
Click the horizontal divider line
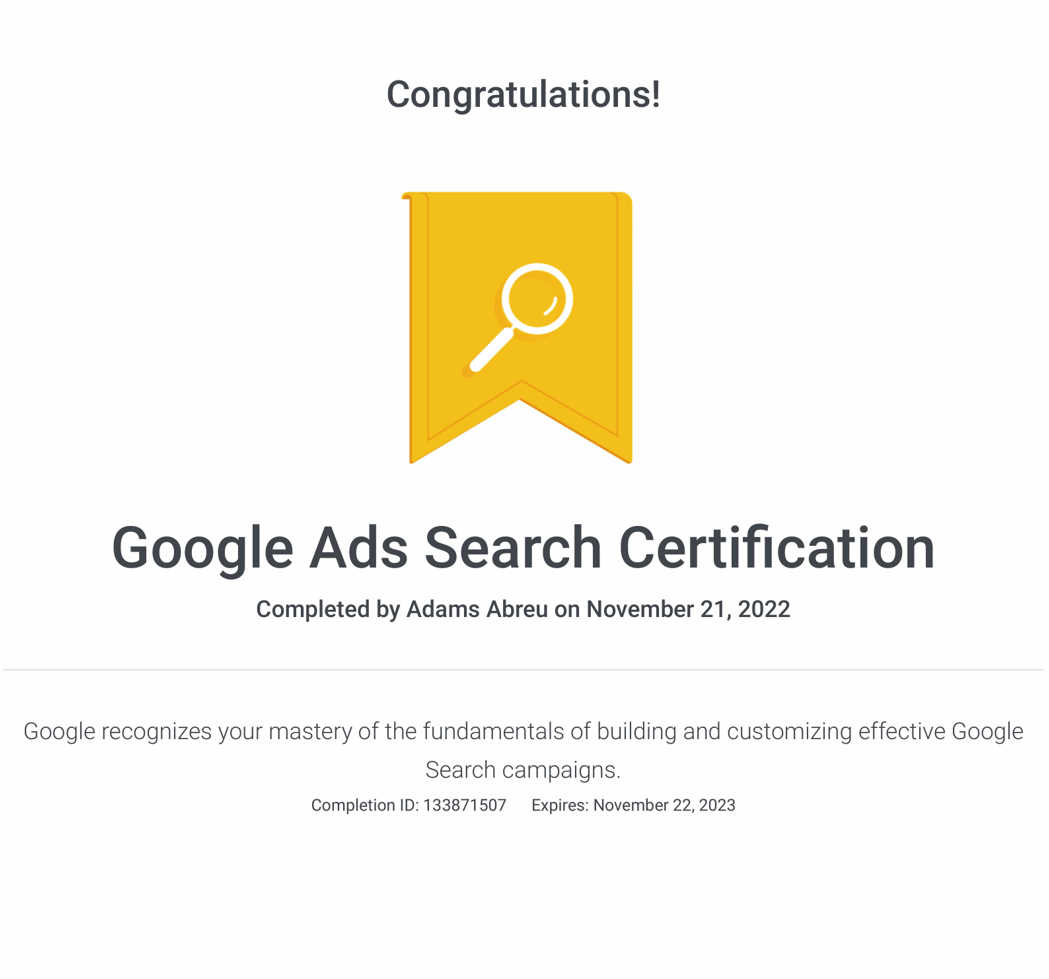(x=523, y=669)
